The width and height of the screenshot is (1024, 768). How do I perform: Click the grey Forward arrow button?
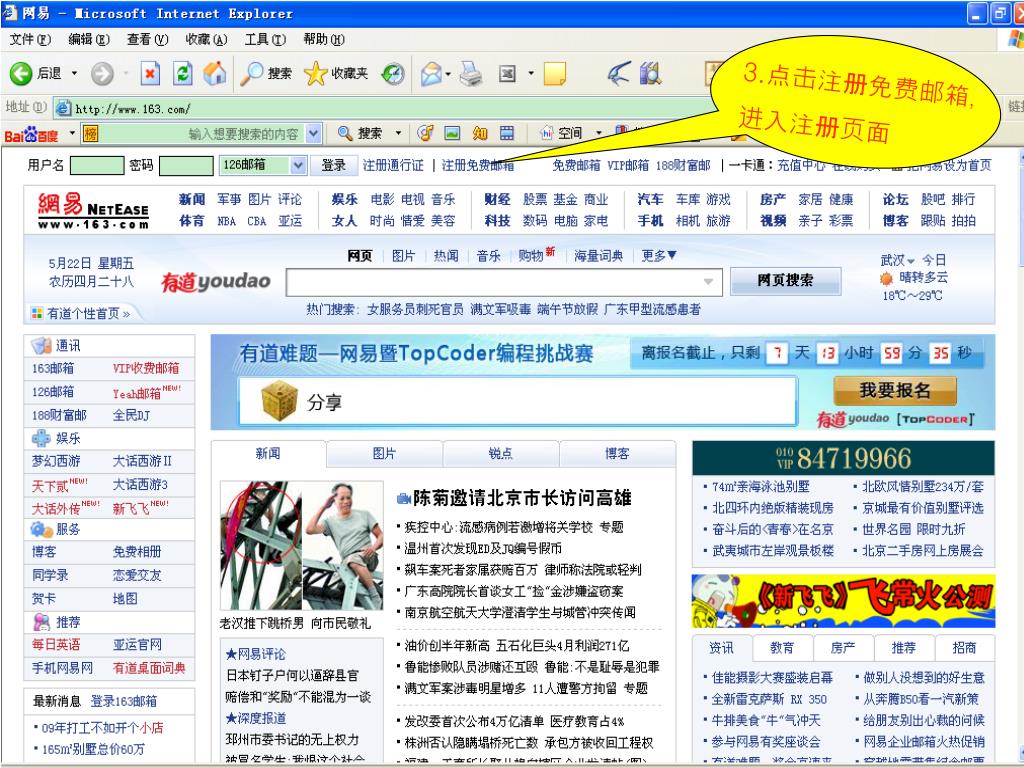pos(102,74)
